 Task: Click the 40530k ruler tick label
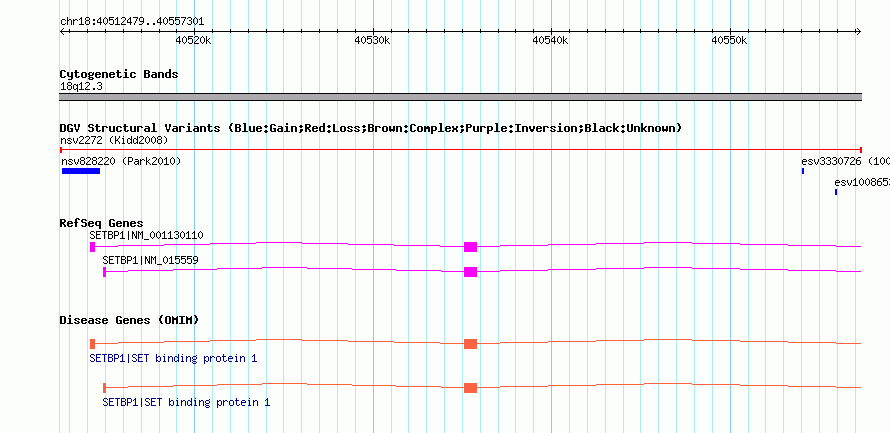(372, 40)
